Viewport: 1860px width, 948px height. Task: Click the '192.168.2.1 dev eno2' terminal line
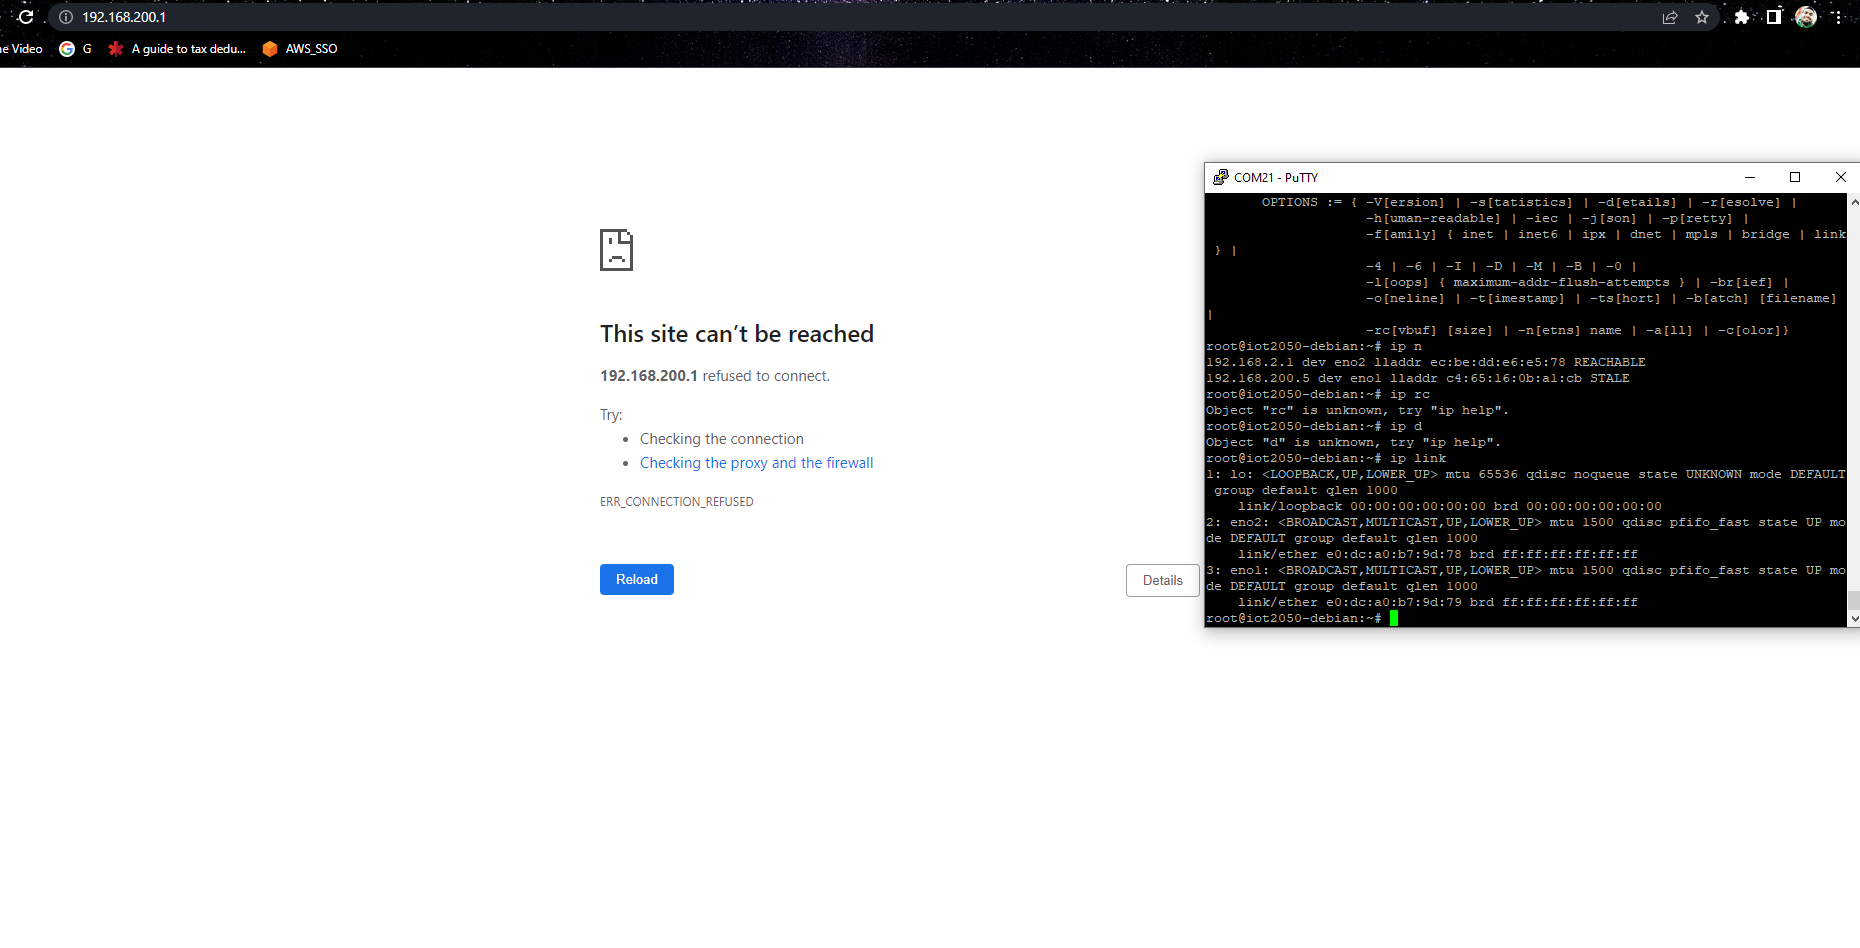point(1426,362)
